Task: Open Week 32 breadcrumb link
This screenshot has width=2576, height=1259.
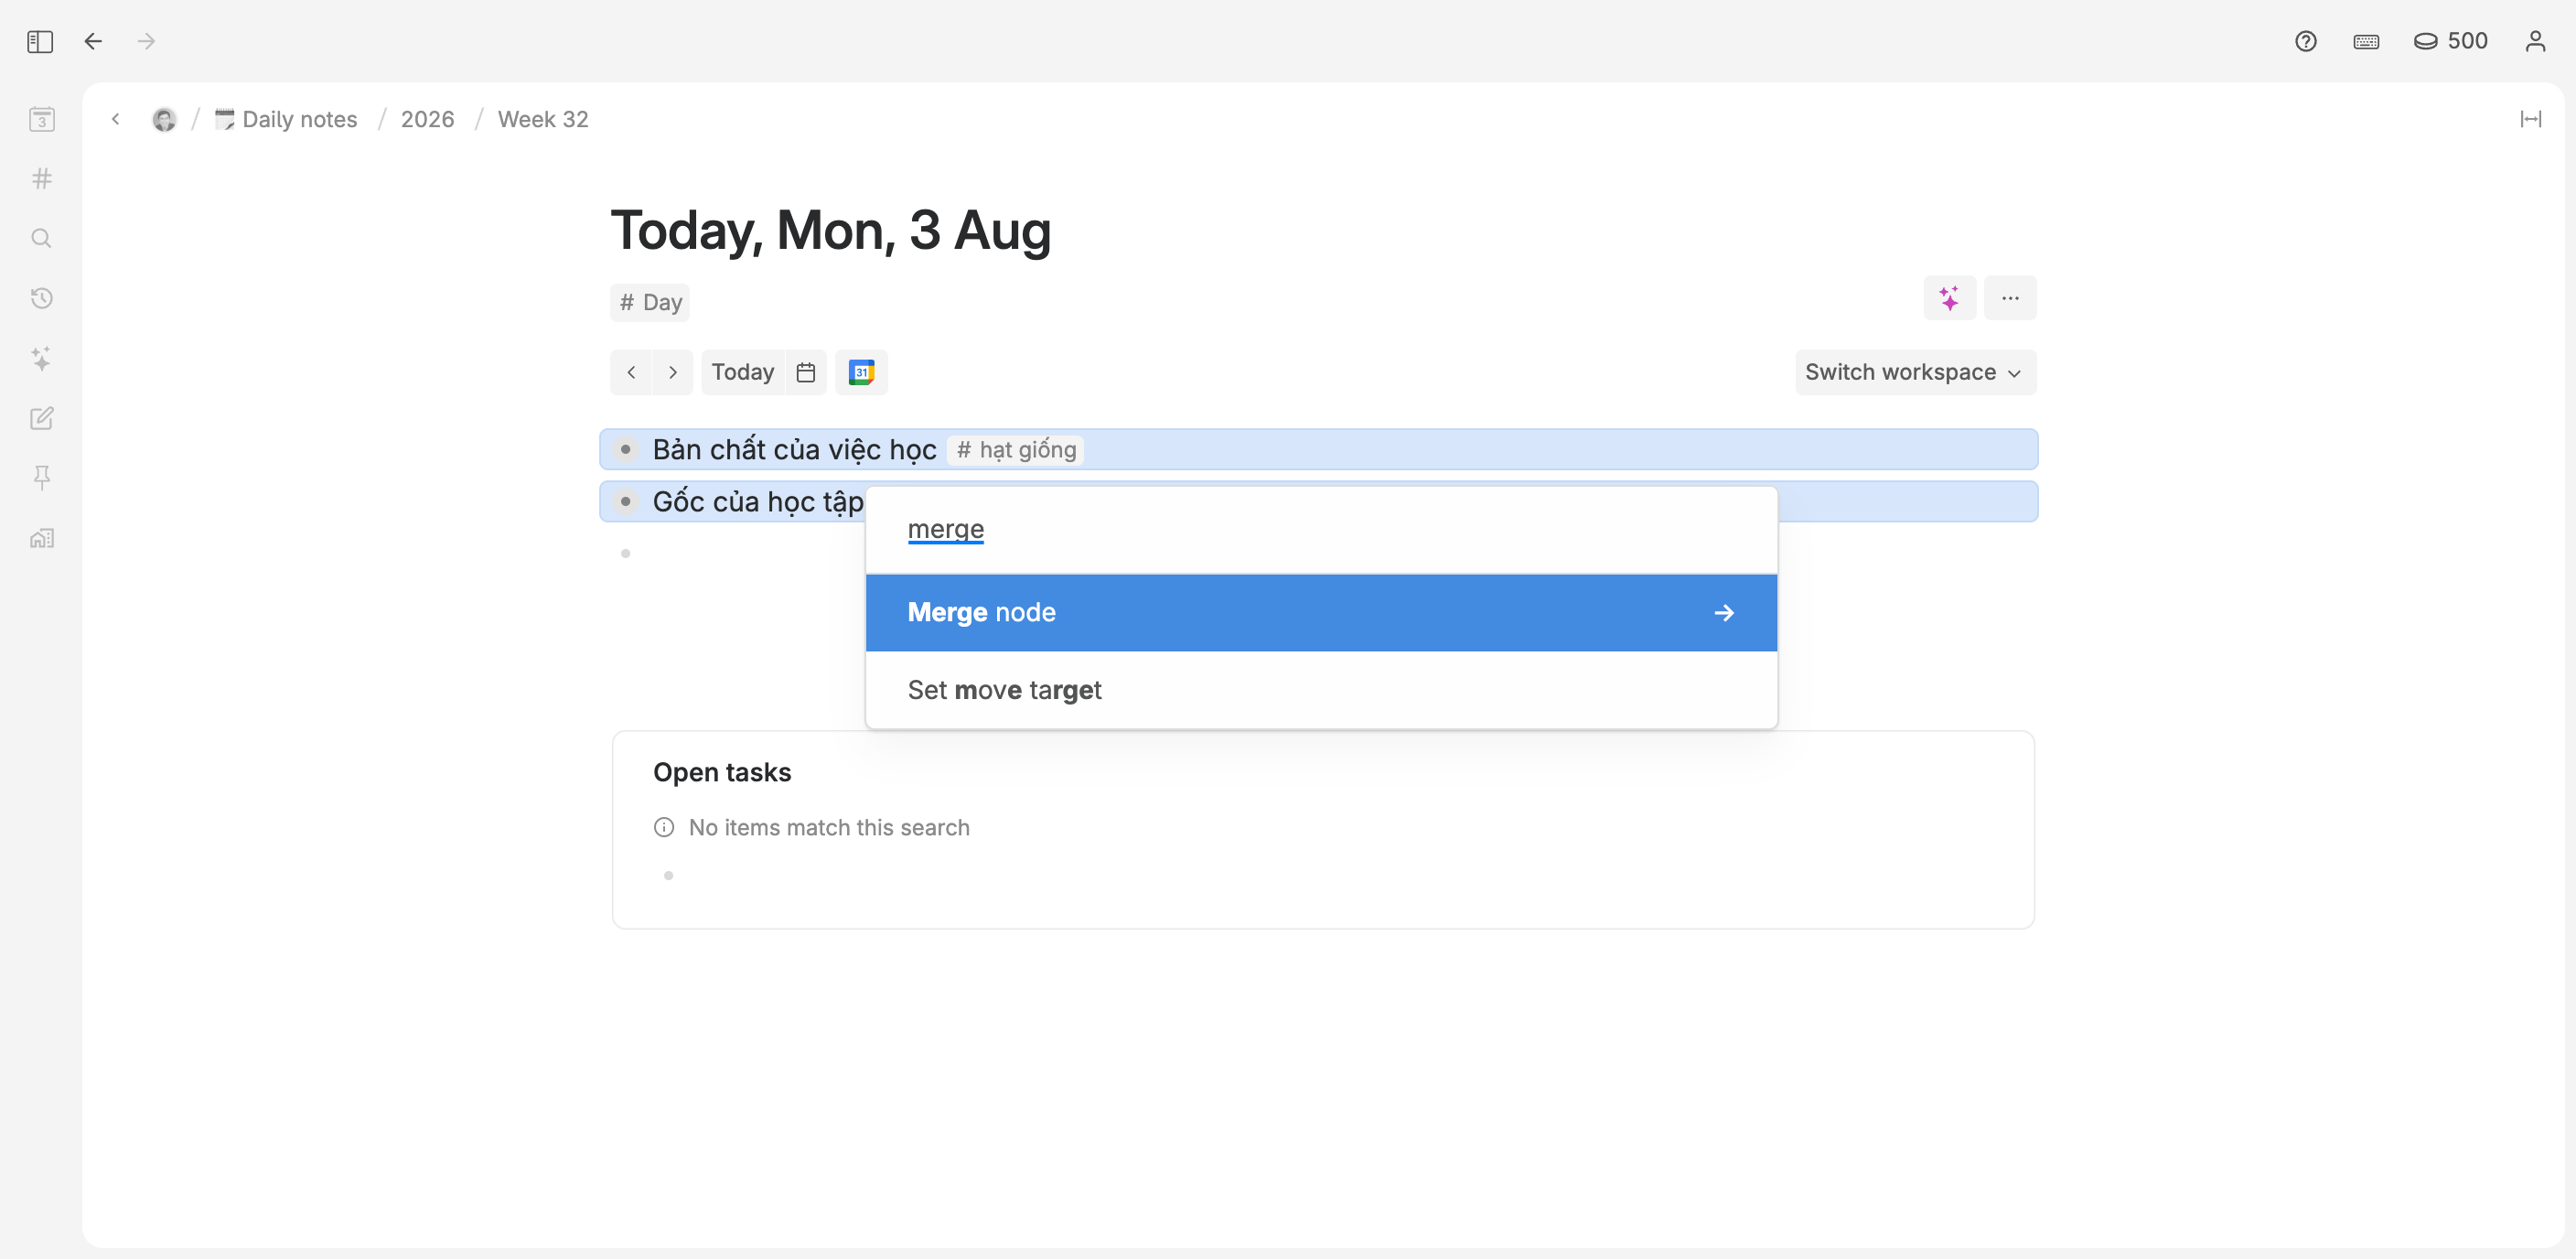Action: click(x=543, y=119)
